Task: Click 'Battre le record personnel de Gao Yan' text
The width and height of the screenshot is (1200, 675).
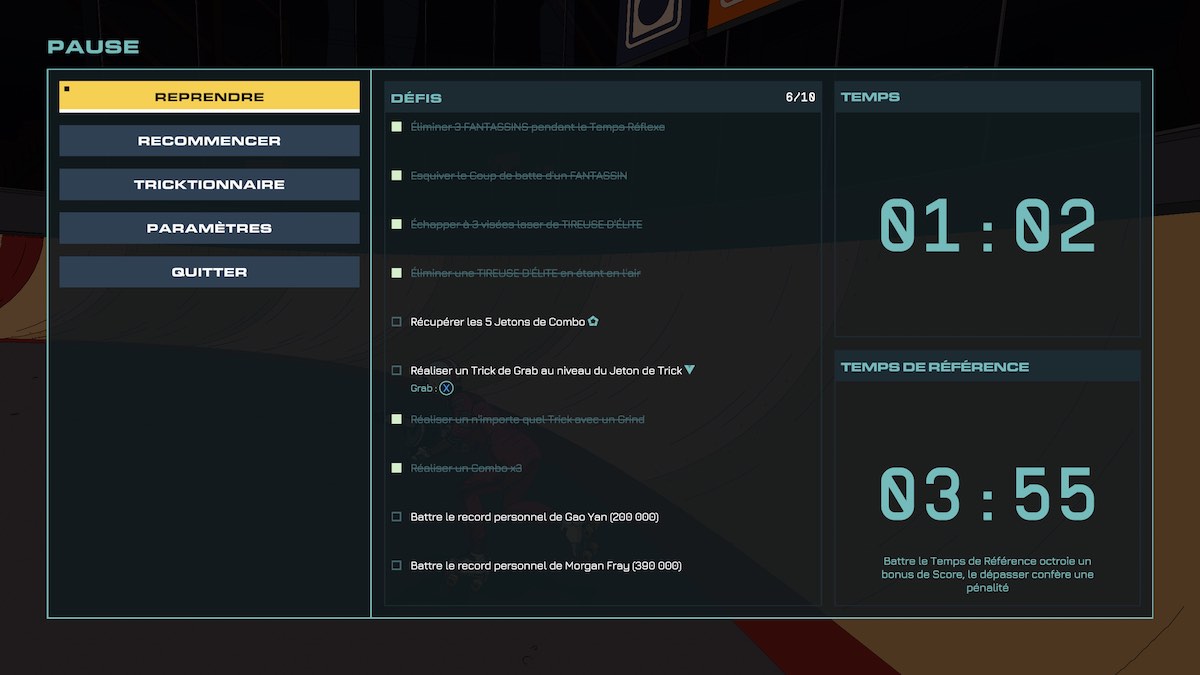Action: coord(534,517)
